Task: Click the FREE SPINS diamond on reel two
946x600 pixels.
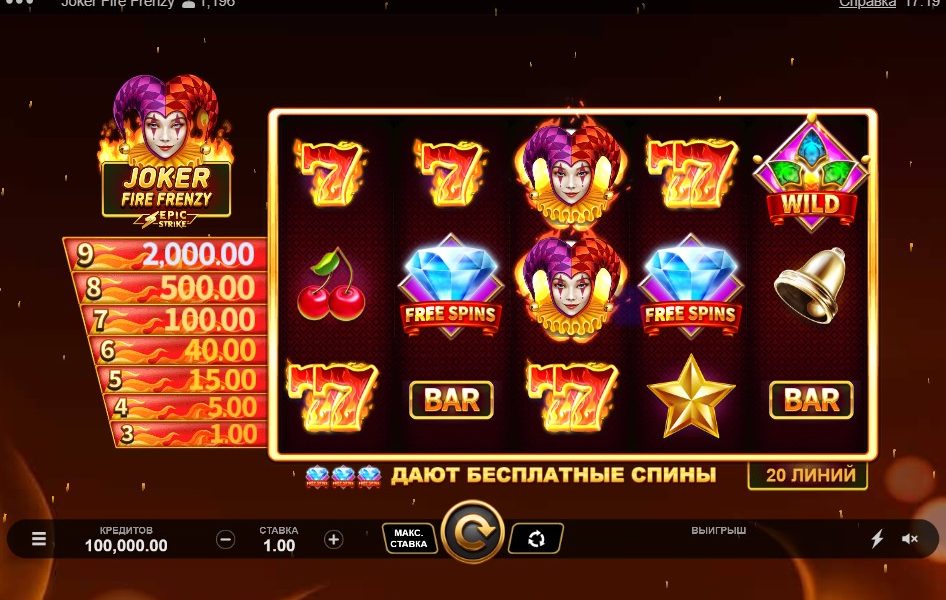Action: [451, 286]
